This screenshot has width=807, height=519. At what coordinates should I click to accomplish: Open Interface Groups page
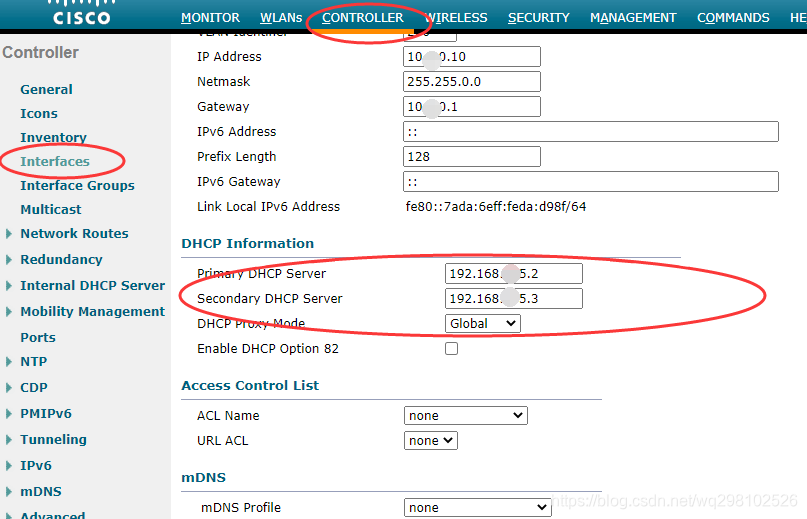tap(77, 185)
